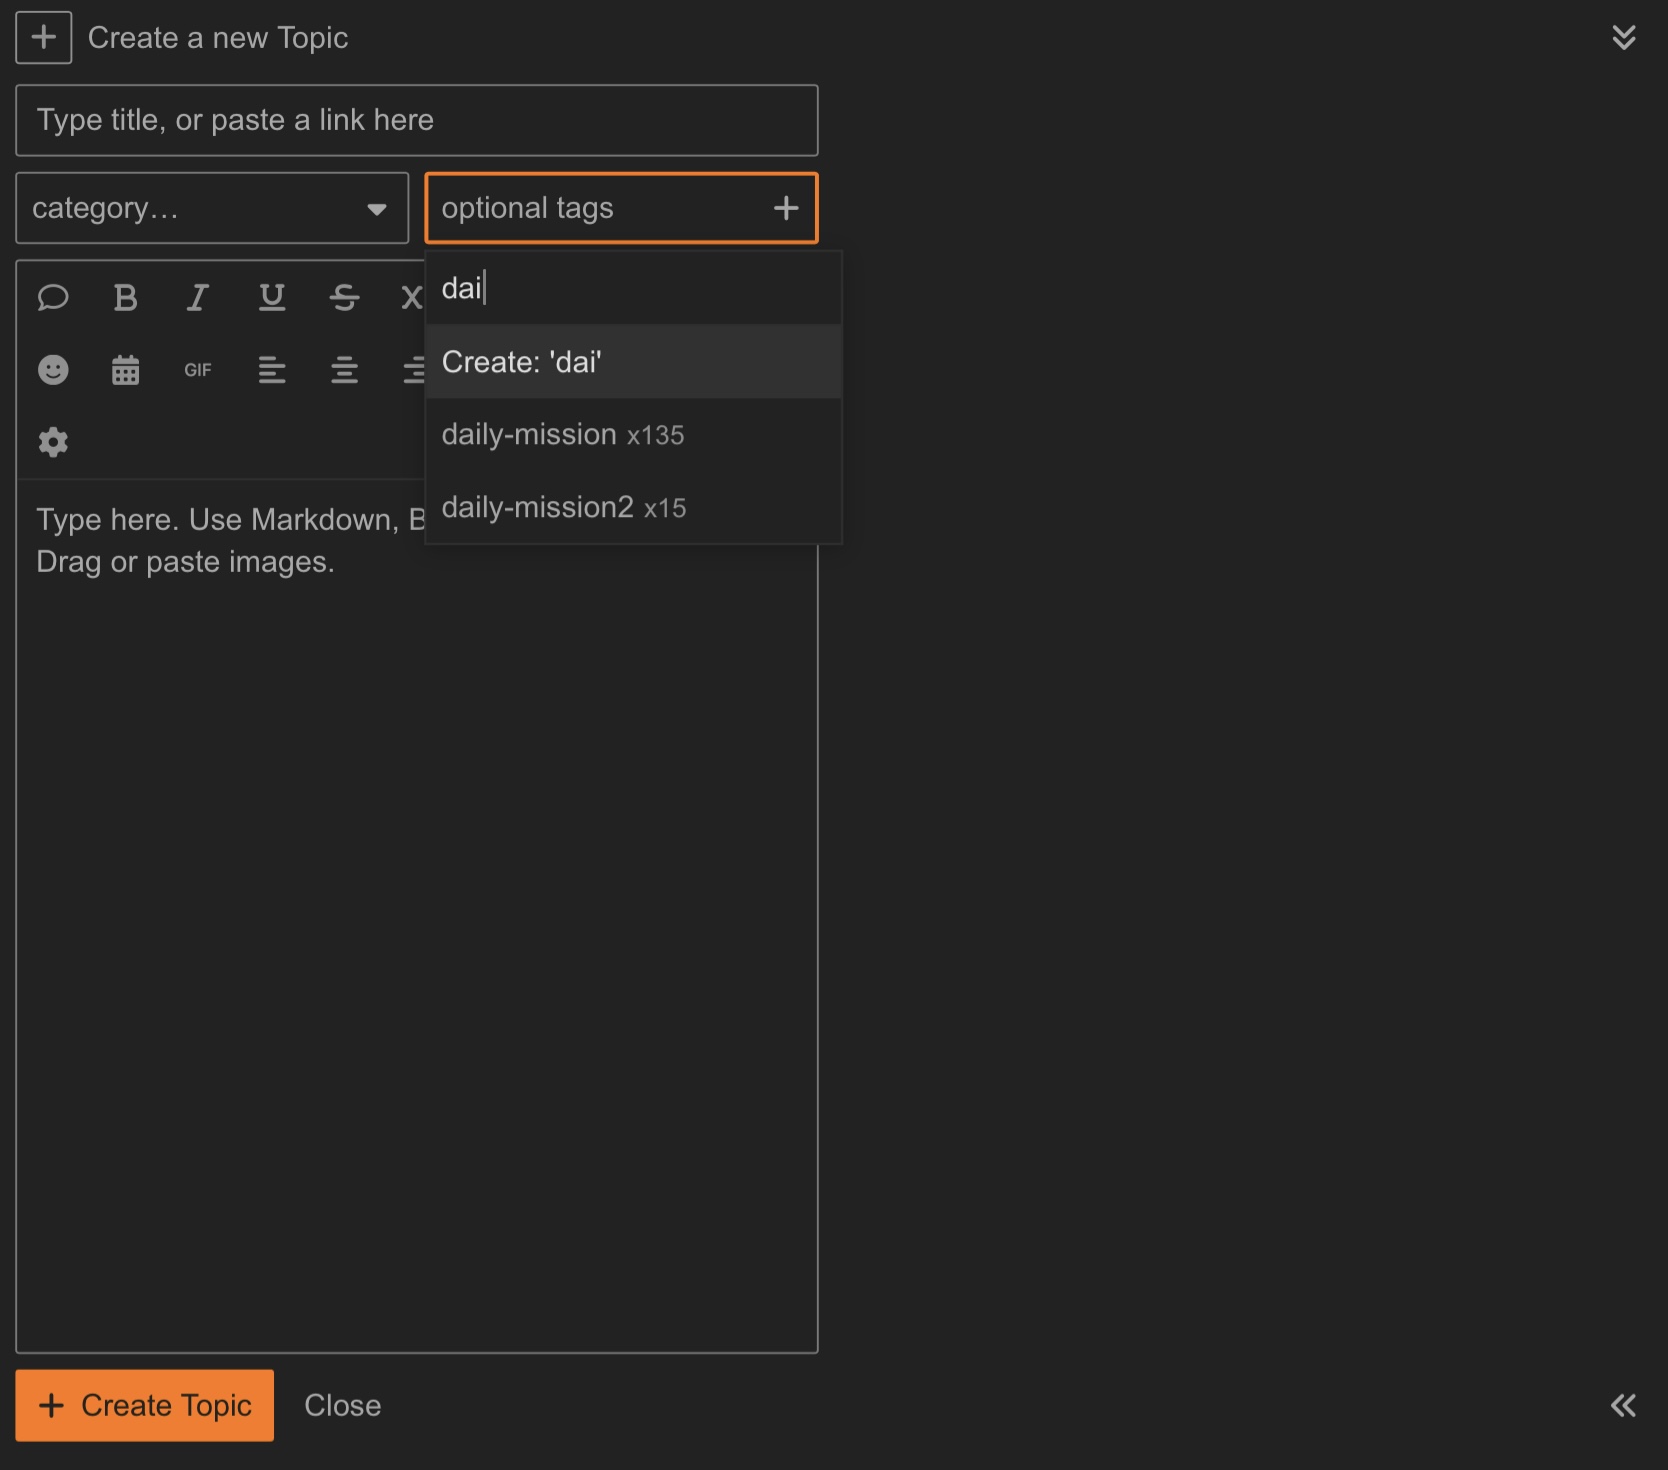Align text to the left
The image size is (1668, 1470).
pos(271,370)
